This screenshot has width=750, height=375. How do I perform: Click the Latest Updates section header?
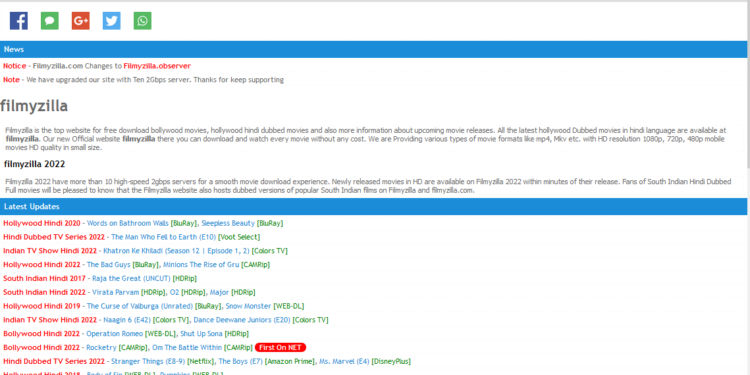tap(373, 207)
